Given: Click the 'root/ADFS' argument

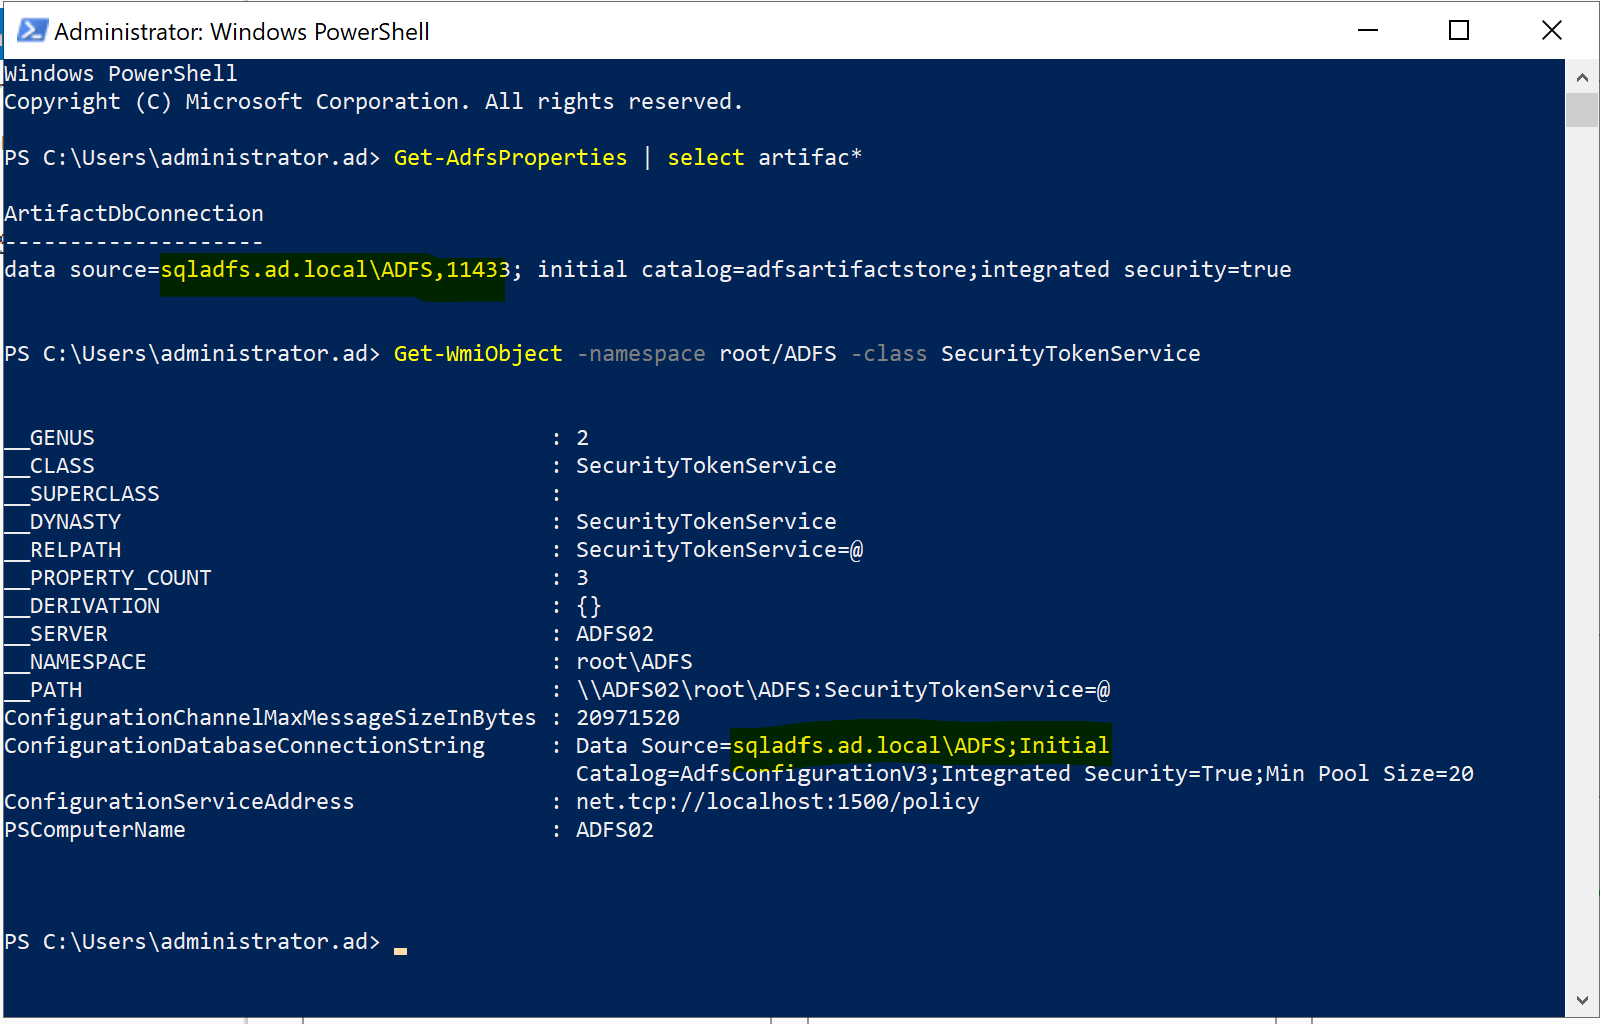Looking at the screenshot, I should [778, 354].
